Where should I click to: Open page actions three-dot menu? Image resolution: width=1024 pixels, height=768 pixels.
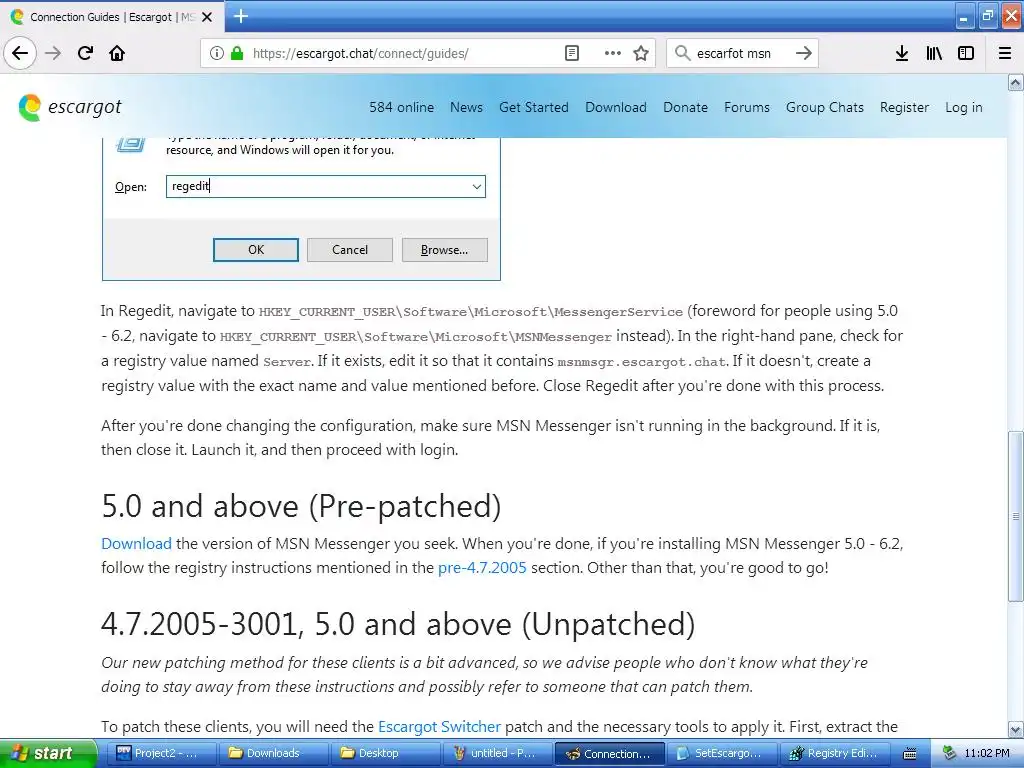613,53
